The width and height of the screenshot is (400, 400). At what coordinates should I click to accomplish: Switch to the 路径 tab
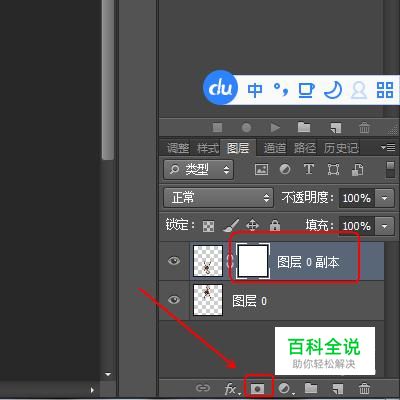point(305,148)
